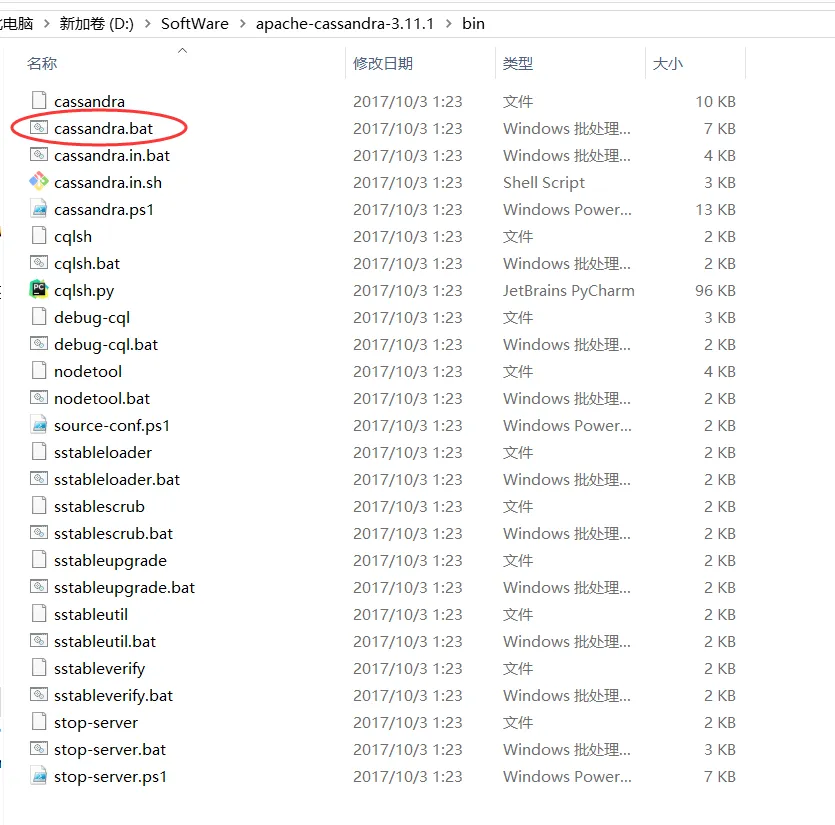Select the file name cassandra.ps1

(104, 209)
